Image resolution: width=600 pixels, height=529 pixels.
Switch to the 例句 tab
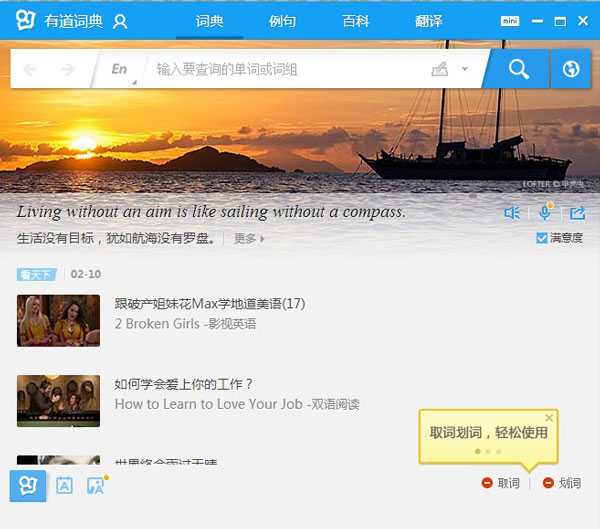[x=282, y=21]
